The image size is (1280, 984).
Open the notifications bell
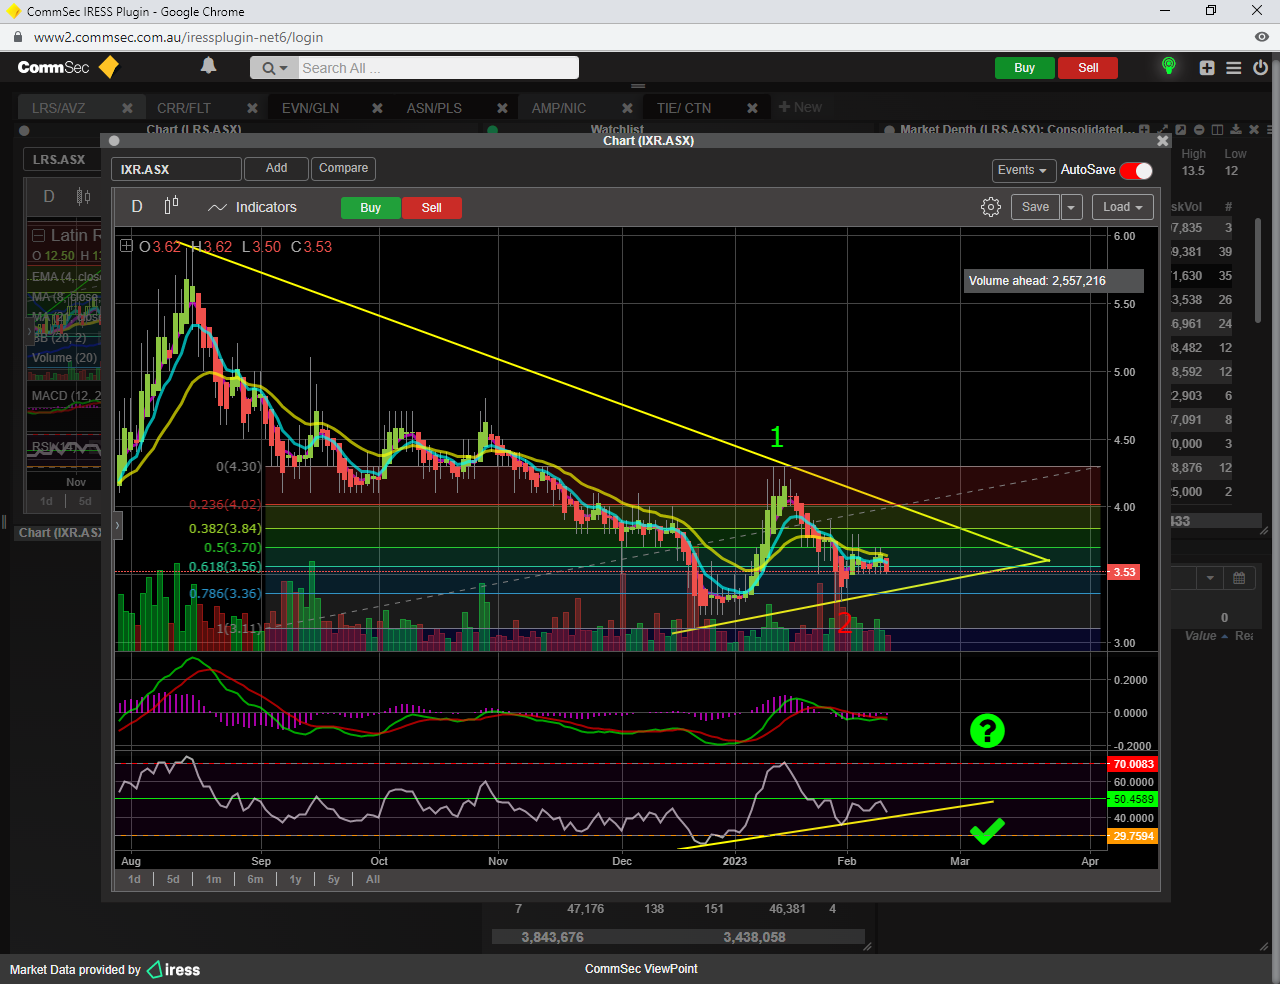208,66
